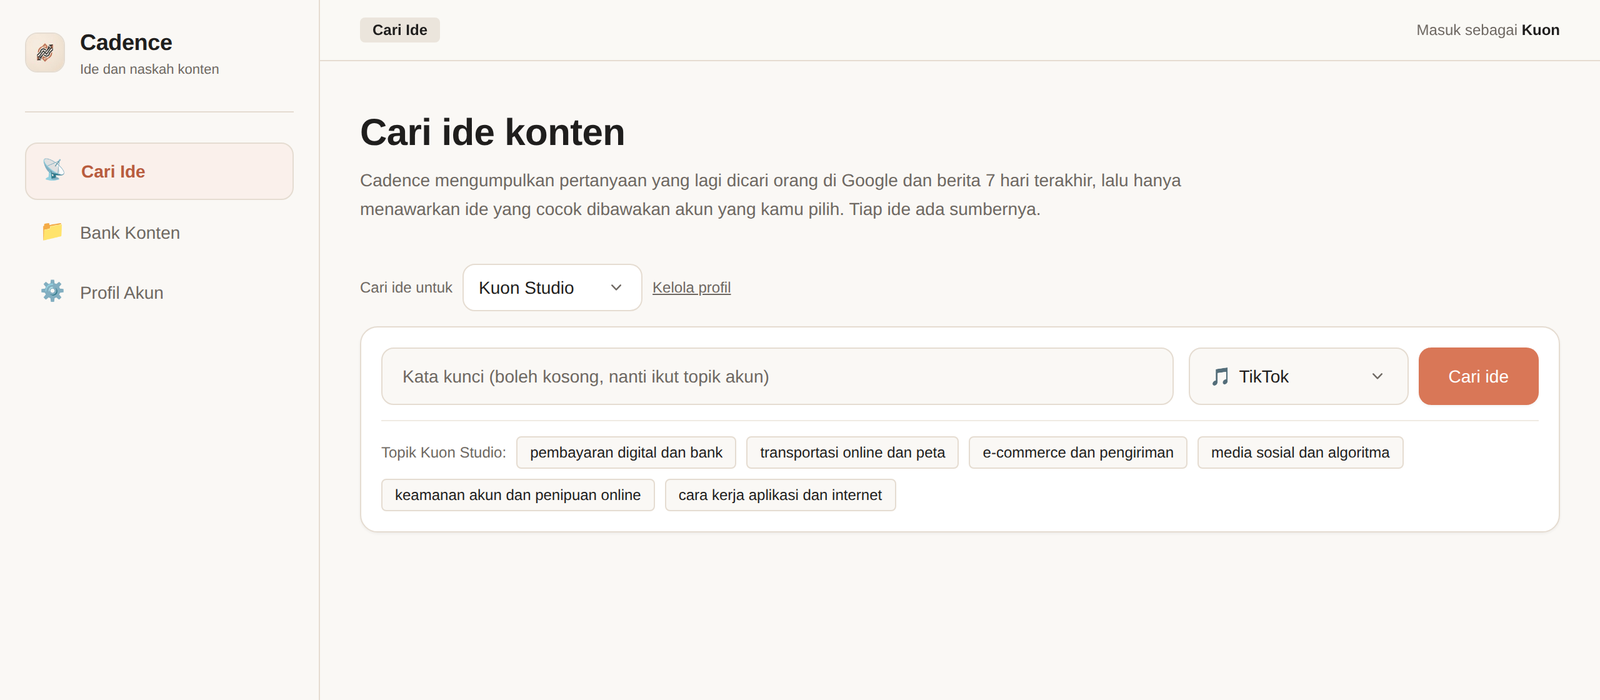The width and height of the screenshot is (1600, 700).
Task: Click the Topik Kuon Studio label
Action: coord(444,452)
